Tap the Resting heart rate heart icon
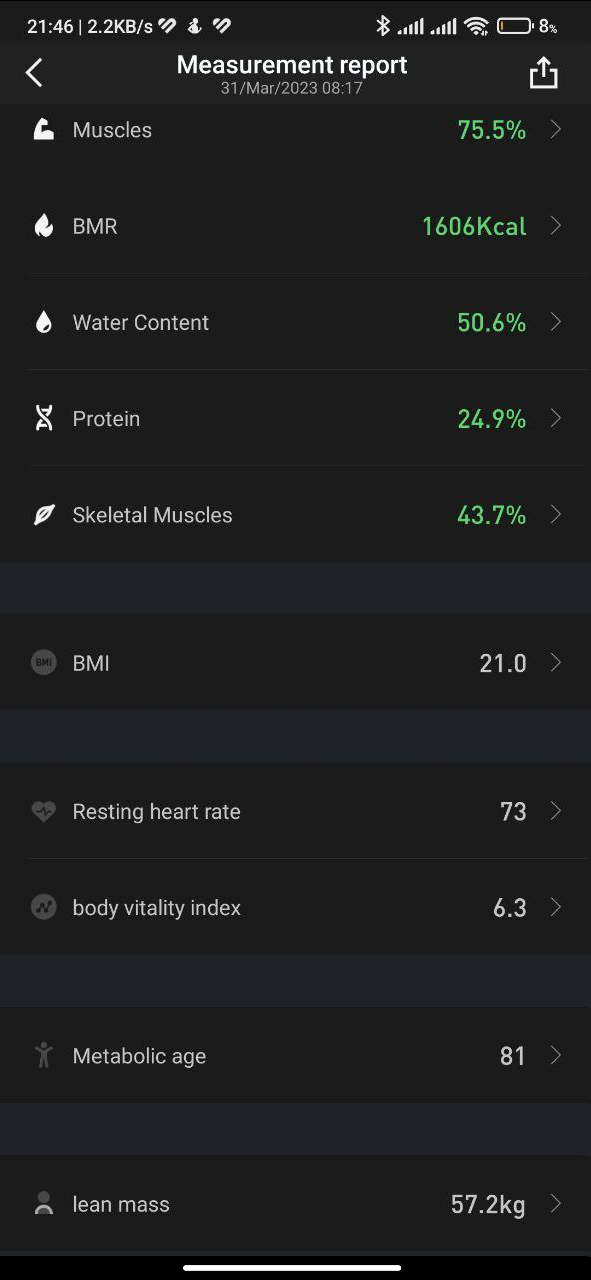Viewport: 591px width, 1280px height. (43, 811)
